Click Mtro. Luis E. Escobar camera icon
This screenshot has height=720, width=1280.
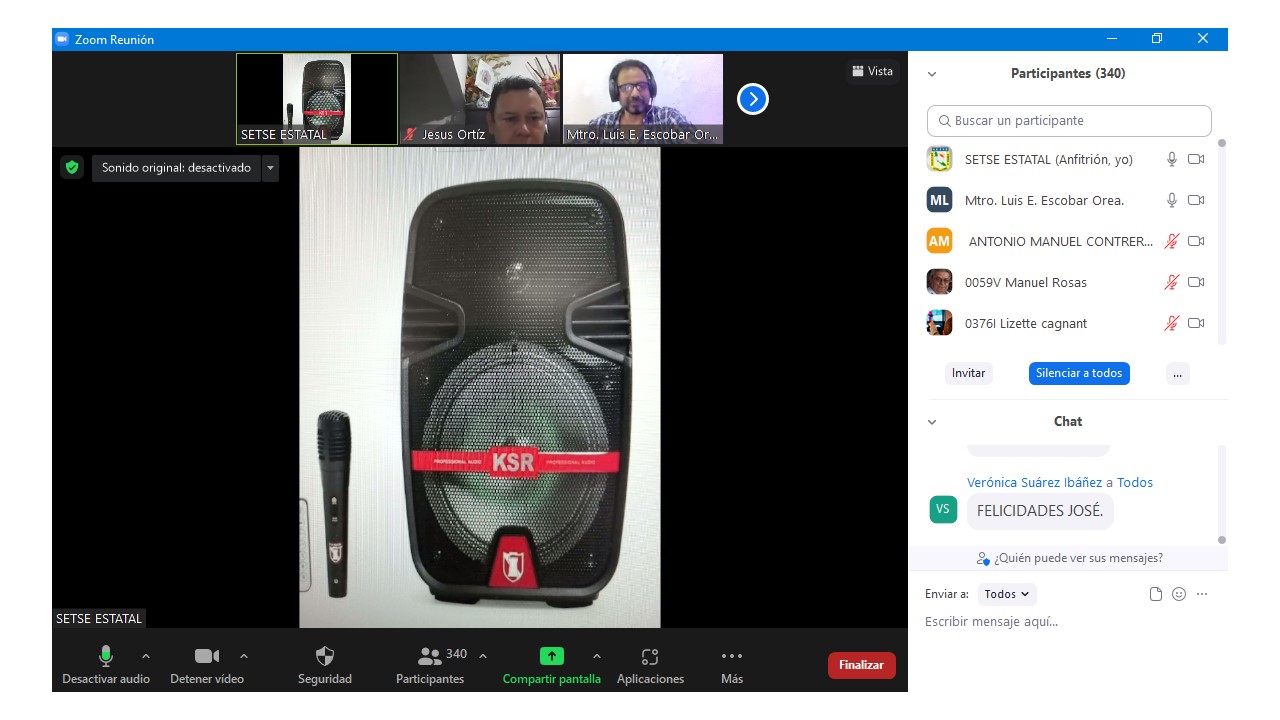point(1196,200)
